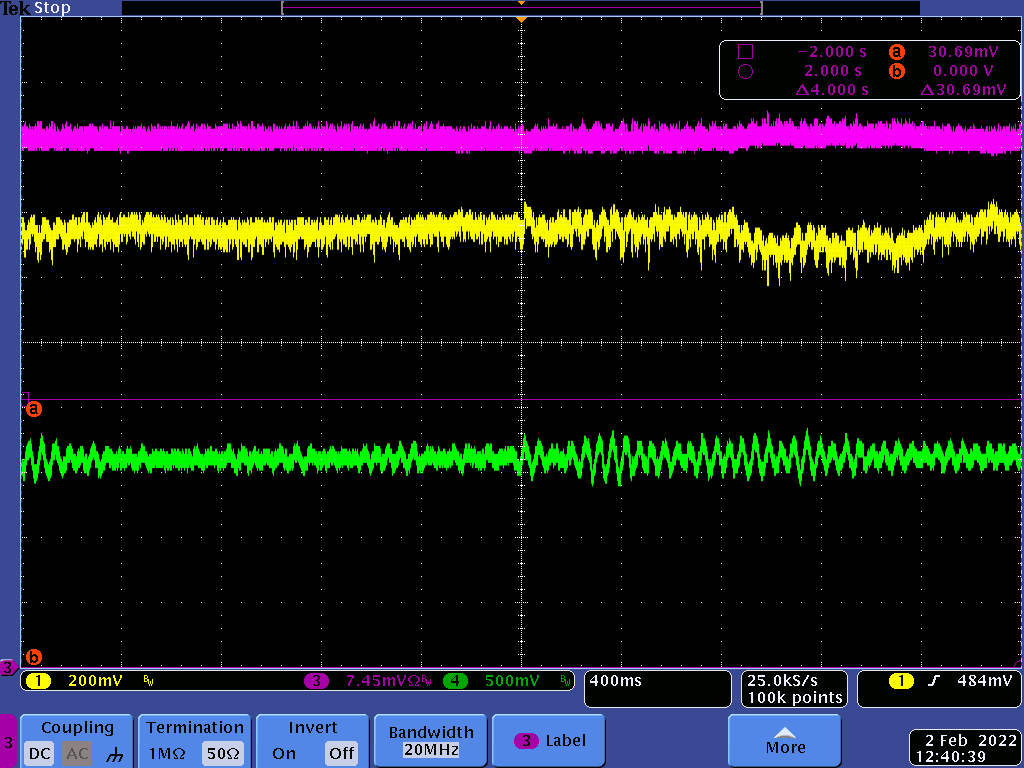Select 50Ω termination
Screen dimensions: 1024x768
(221, 753)
